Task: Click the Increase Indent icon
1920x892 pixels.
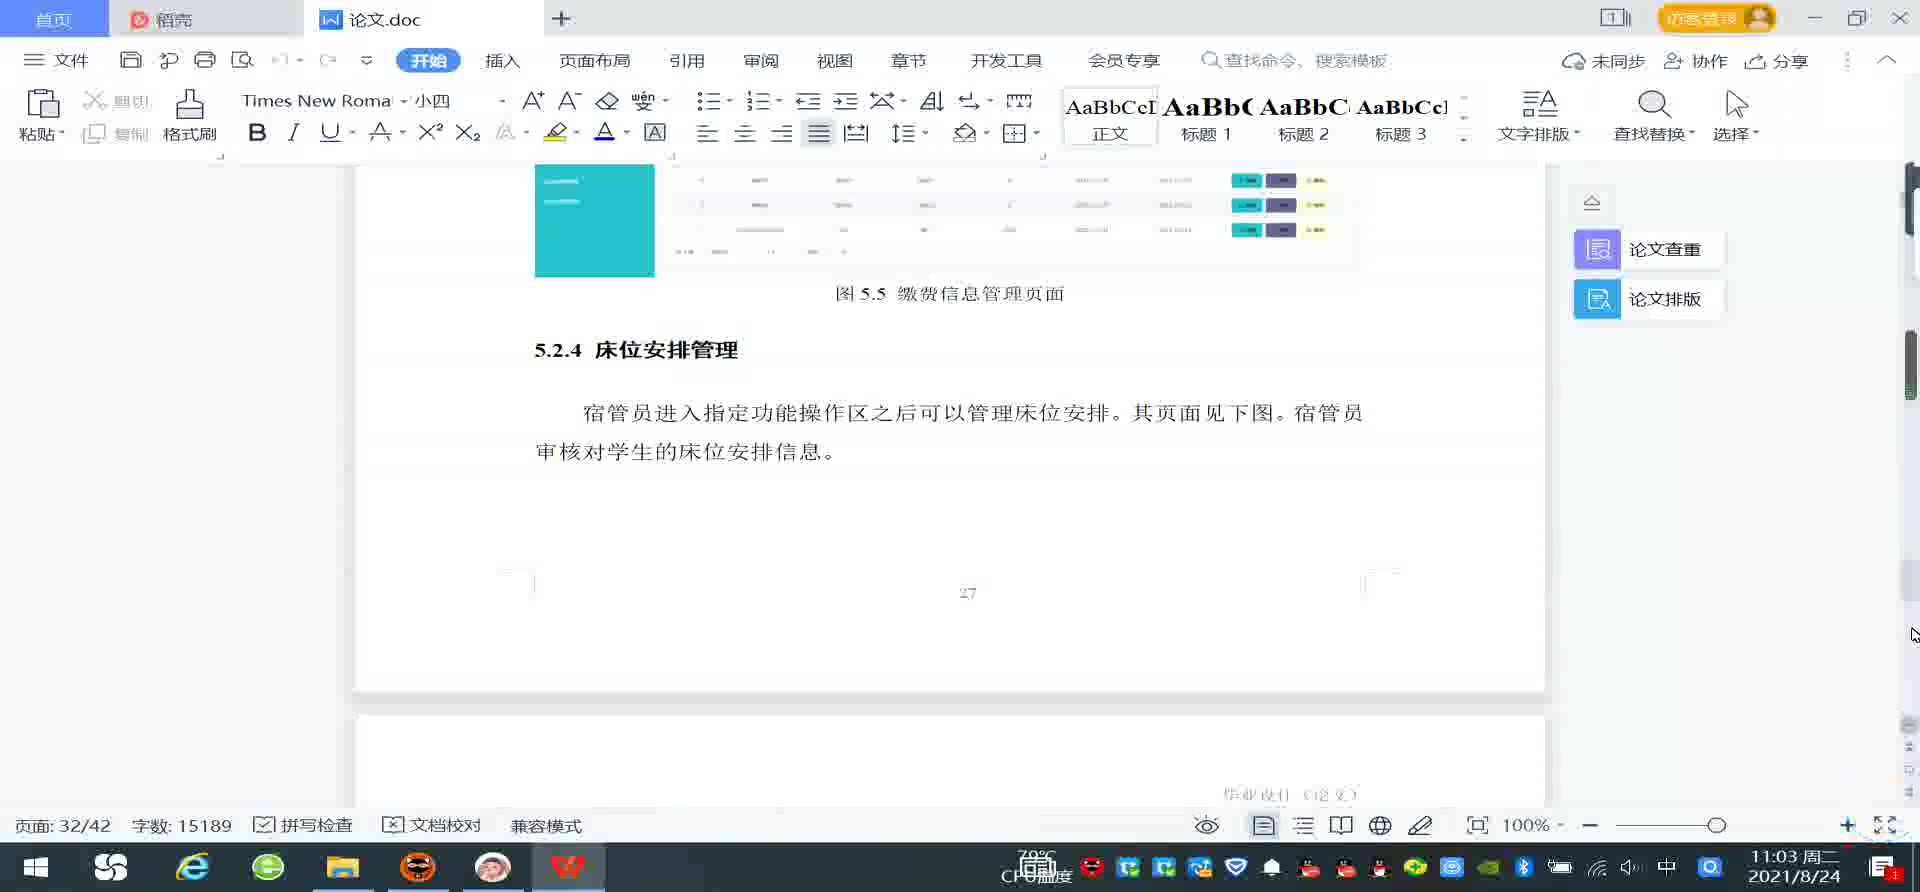Action: click(x=846, y=101)
